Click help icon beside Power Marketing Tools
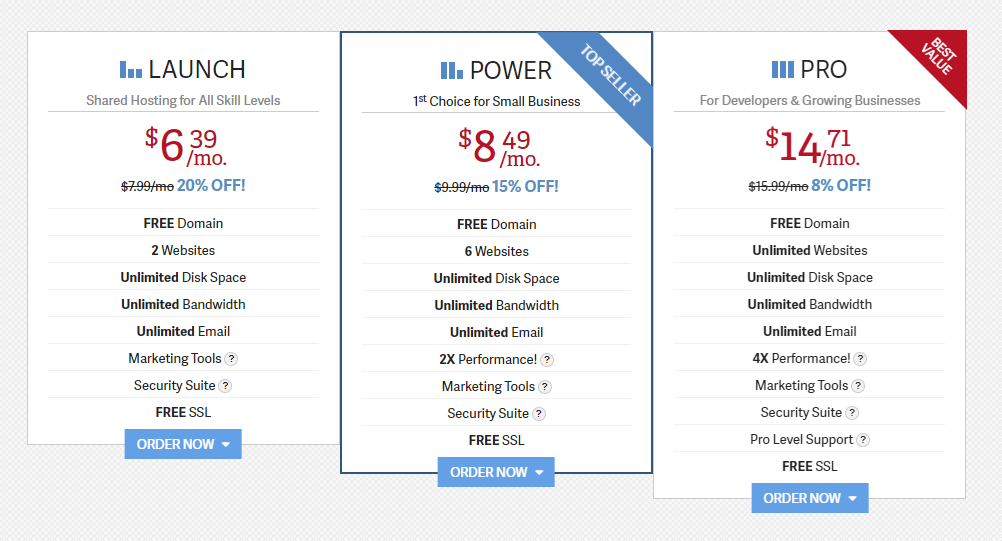The height and width of the screenshot is (541, 1002). click(x=544, y=387)
